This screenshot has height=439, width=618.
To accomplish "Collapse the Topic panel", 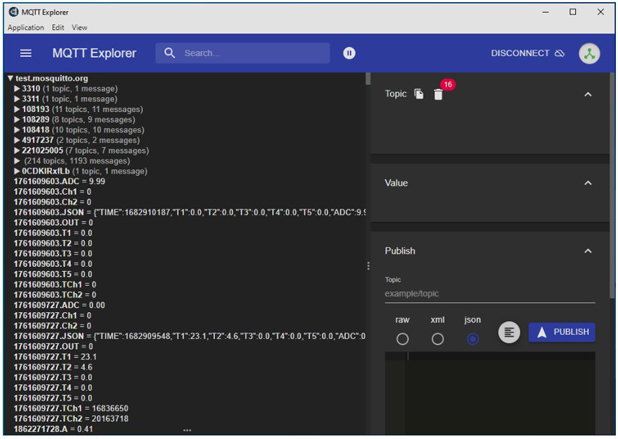I will [x=588, y=94].
